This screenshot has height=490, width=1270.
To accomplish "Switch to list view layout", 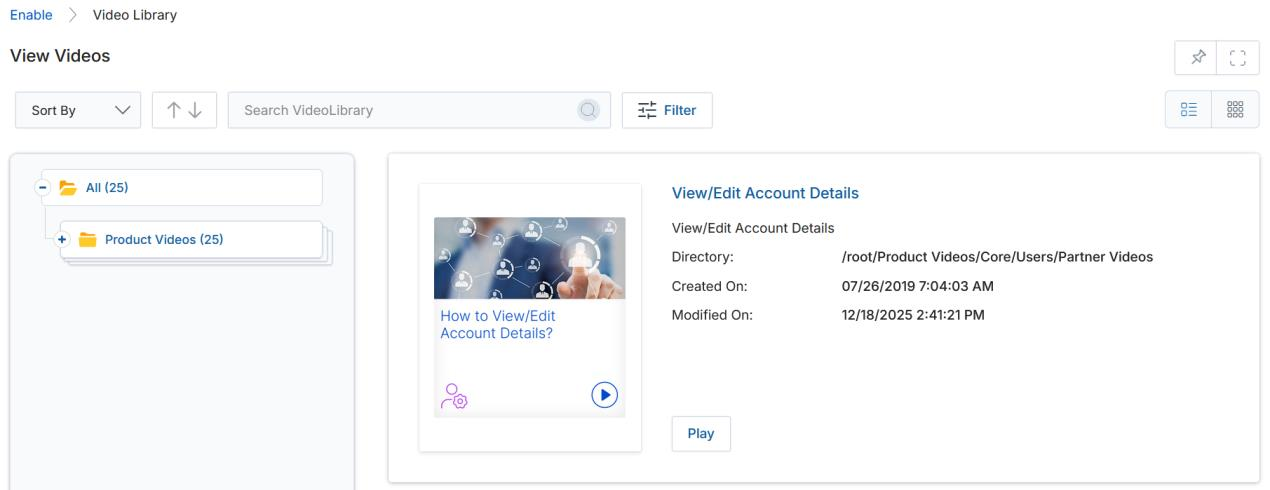I will [1188, 111].
